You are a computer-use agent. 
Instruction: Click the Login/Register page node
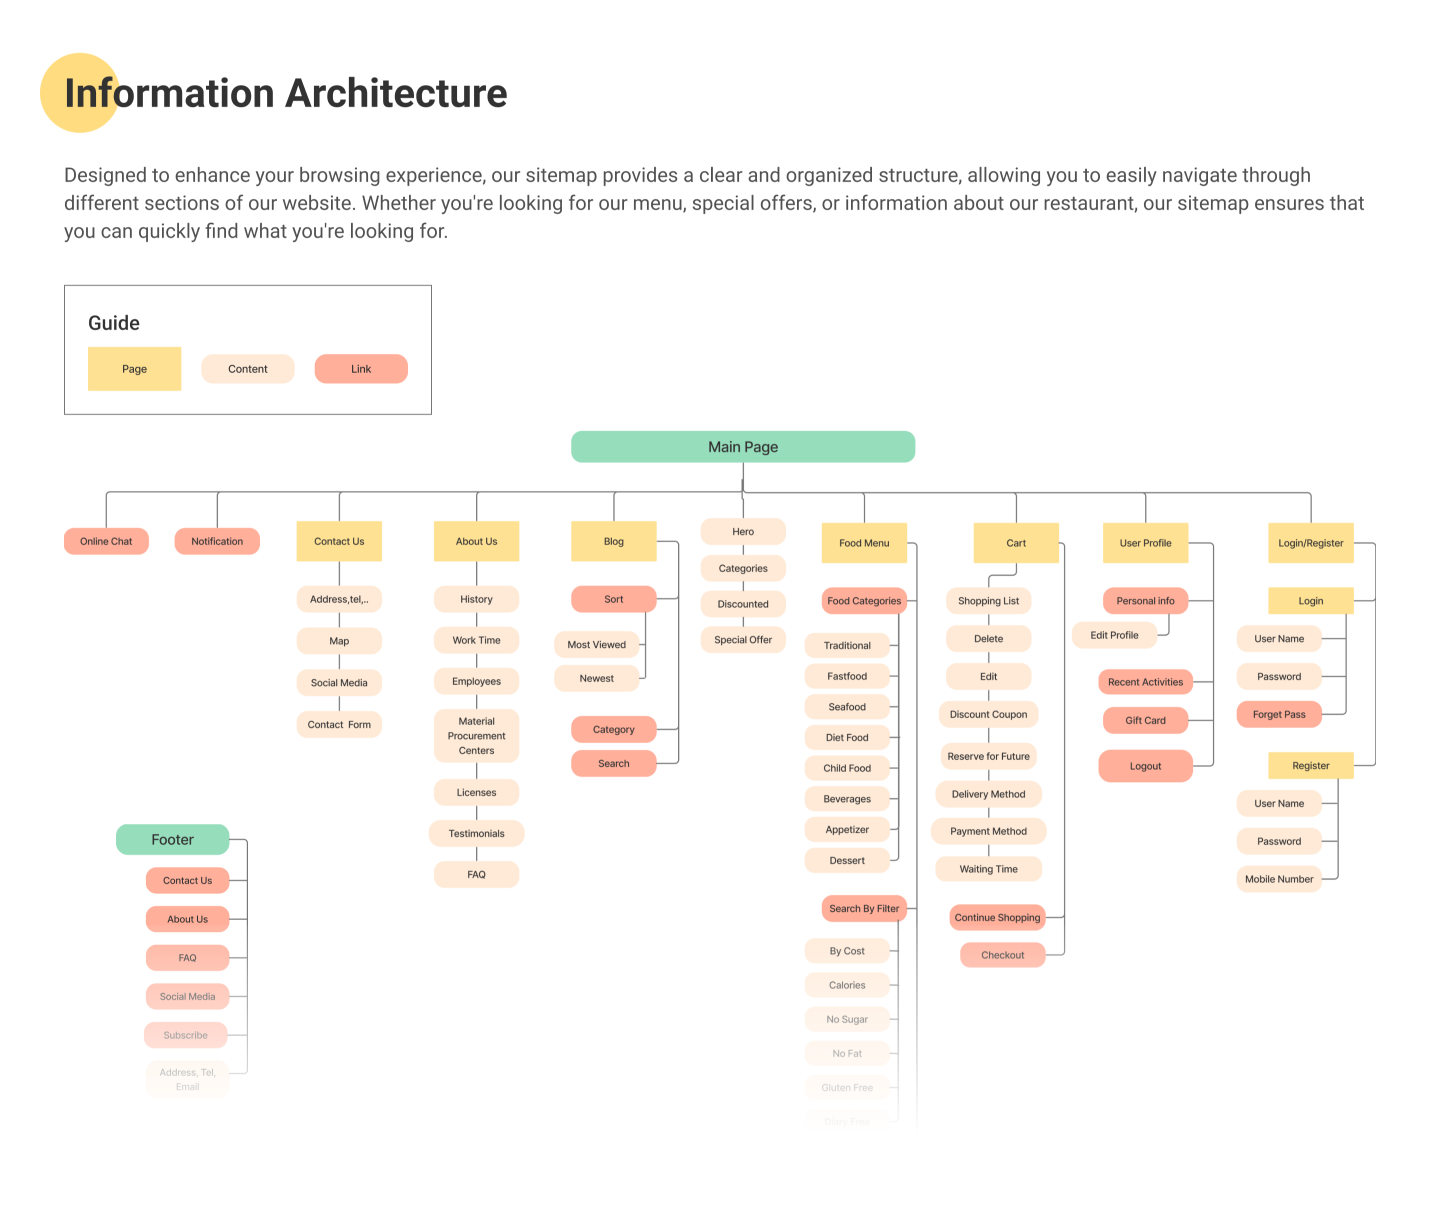(x=1310, y=543)
